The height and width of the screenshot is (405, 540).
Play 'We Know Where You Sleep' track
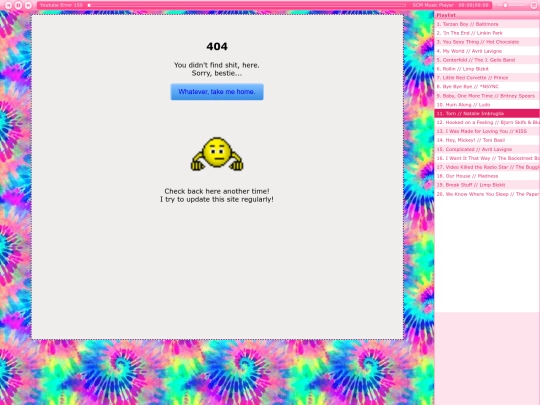coord(487,194)
